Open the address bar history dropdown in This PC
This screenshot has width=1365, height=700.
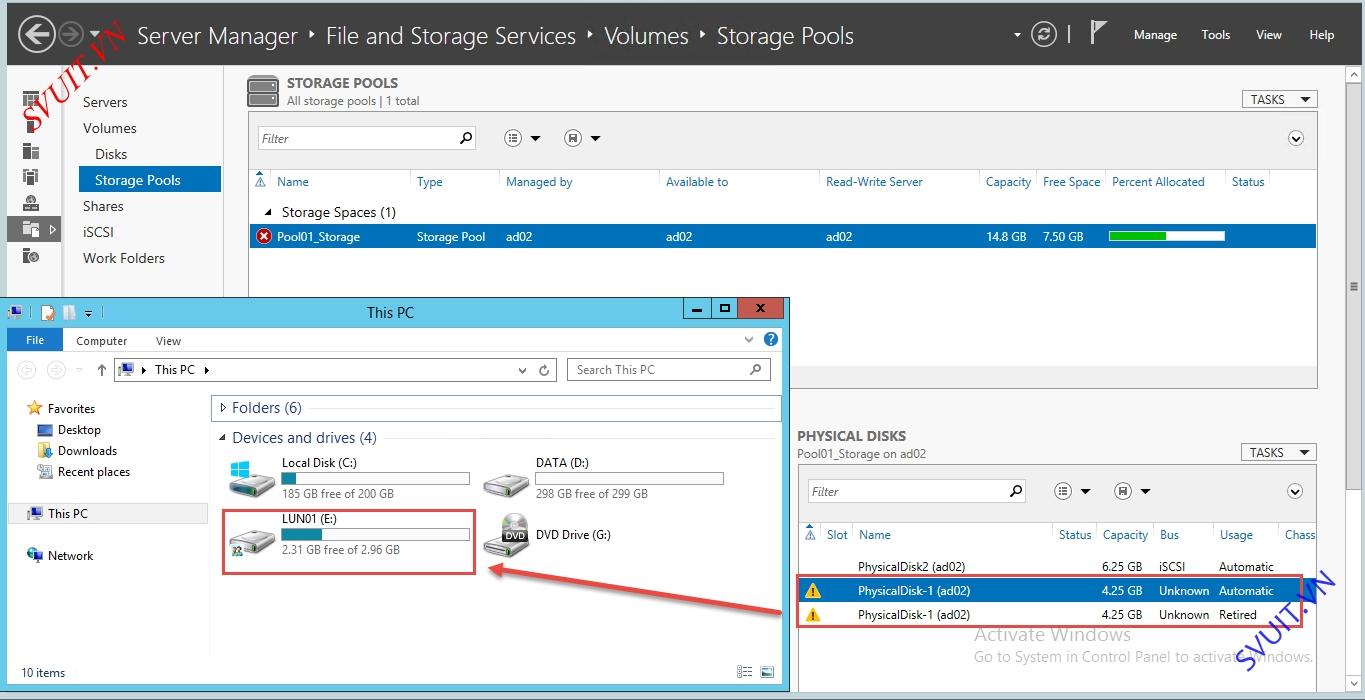[522, 370]
